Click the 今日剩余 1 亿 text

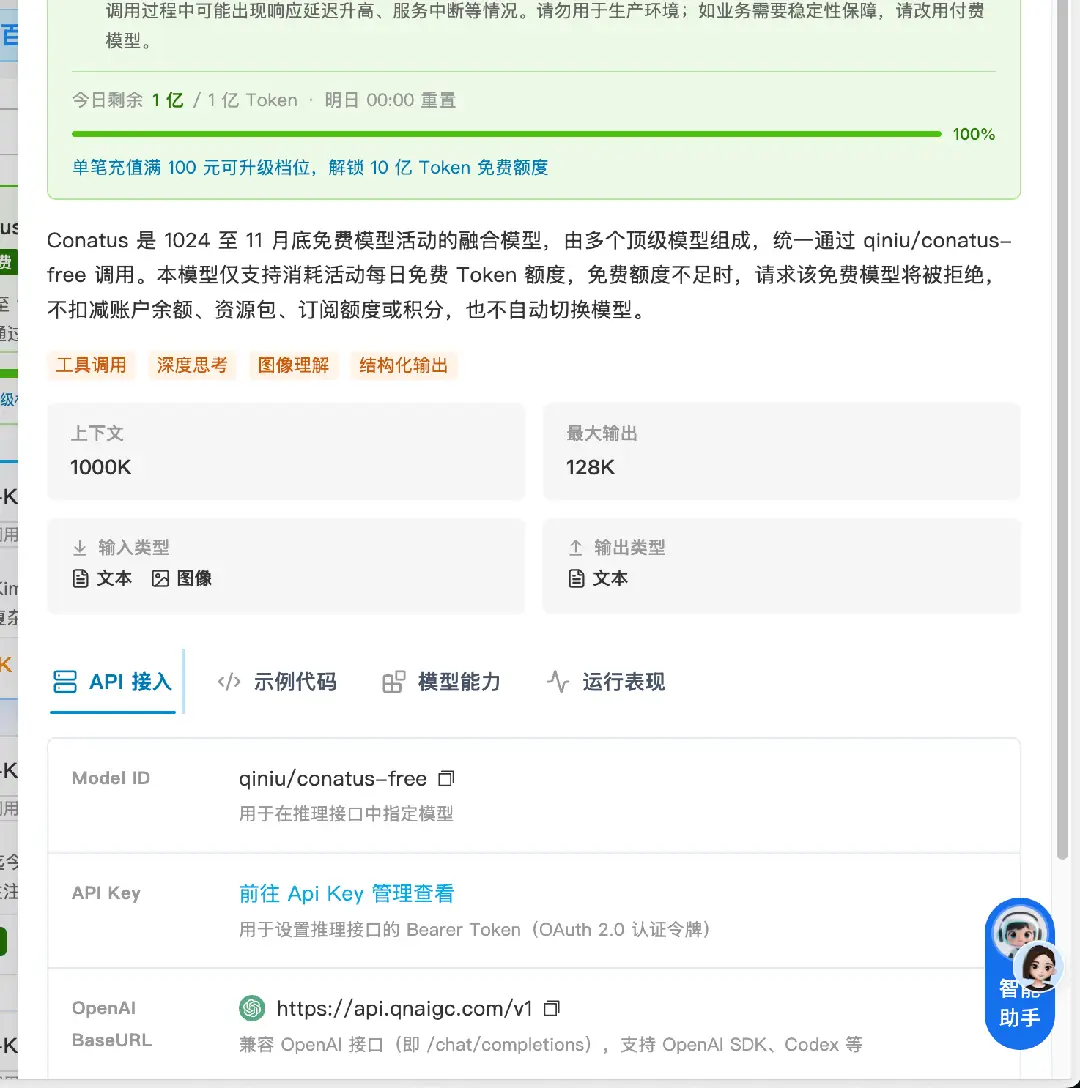128,101
